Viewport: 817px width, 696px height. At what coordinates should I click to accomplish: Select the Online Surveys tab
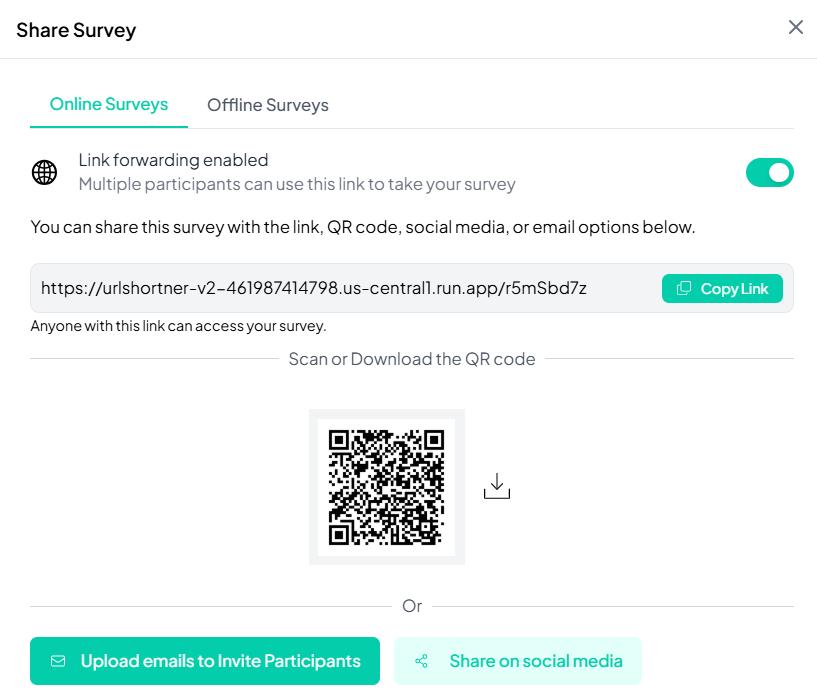(x=108, y=104)
